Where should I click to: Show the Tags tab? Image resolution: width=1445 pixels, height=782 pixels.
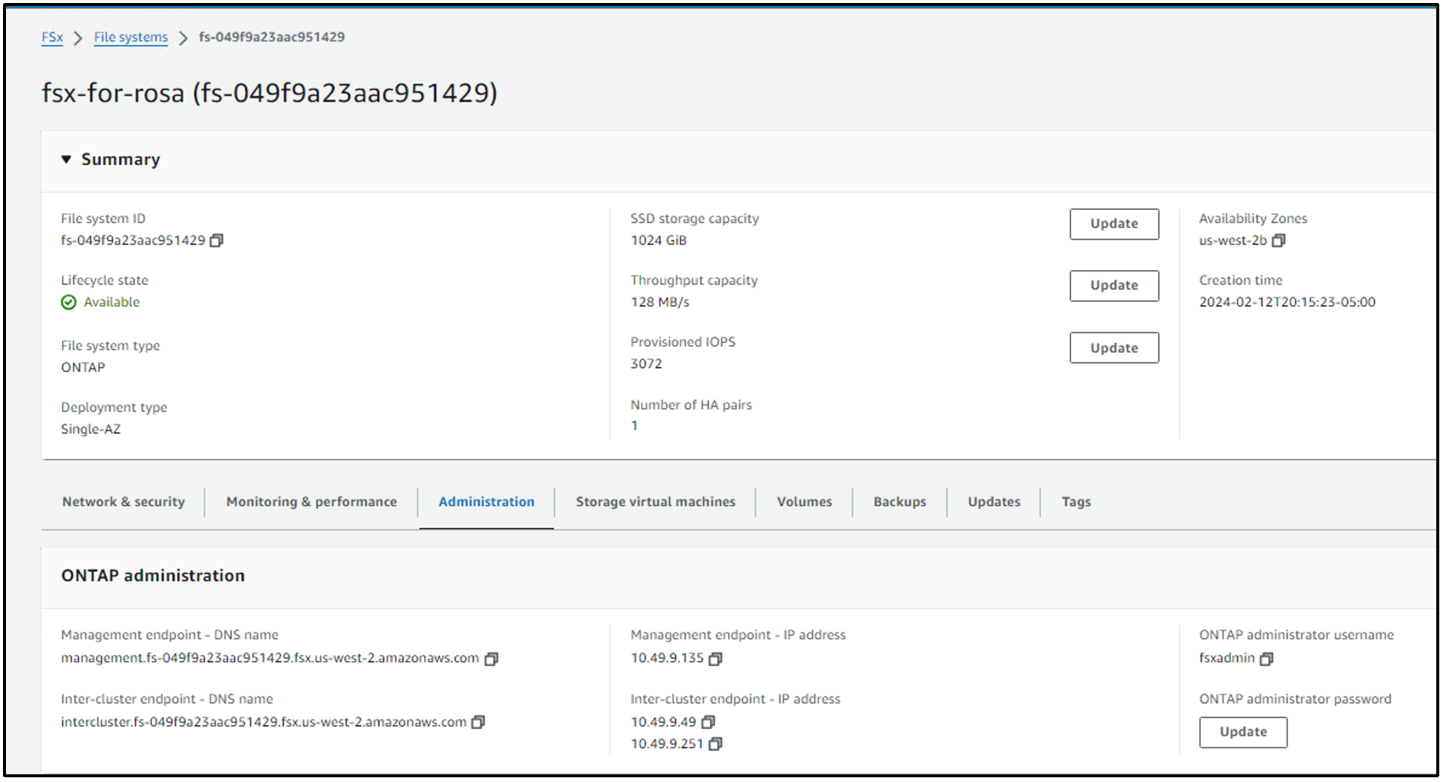pyautogui.click(x=1076, y=502)
